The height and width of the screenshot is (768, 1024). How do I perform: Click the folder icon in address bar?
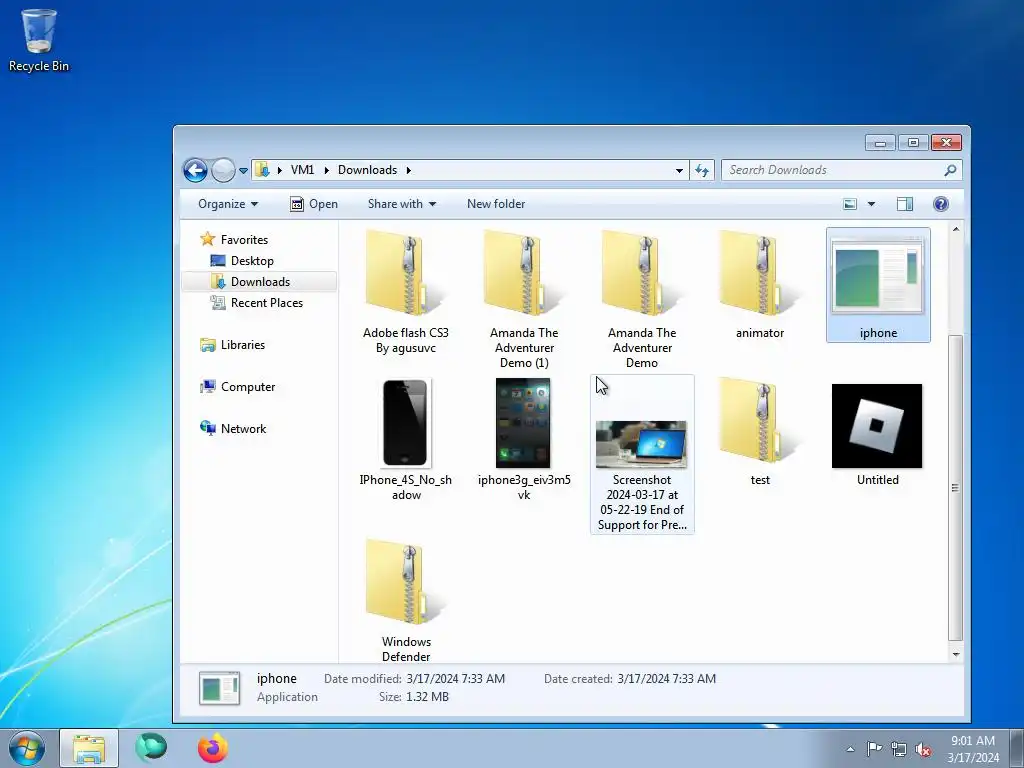[x=262, y=170]
